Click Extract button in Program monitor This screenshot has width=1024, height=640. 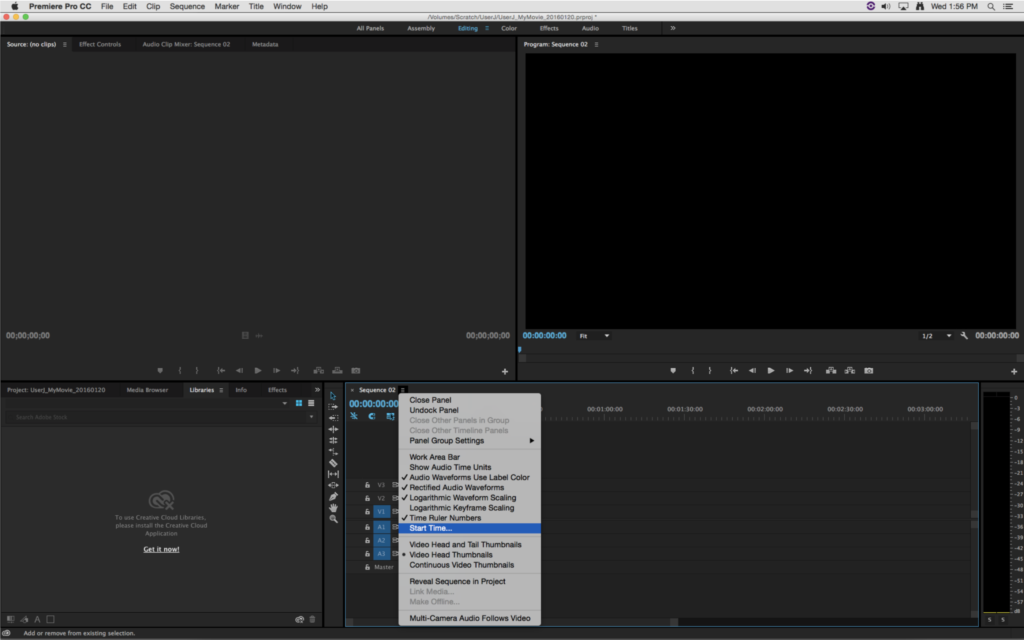(850, 370)
